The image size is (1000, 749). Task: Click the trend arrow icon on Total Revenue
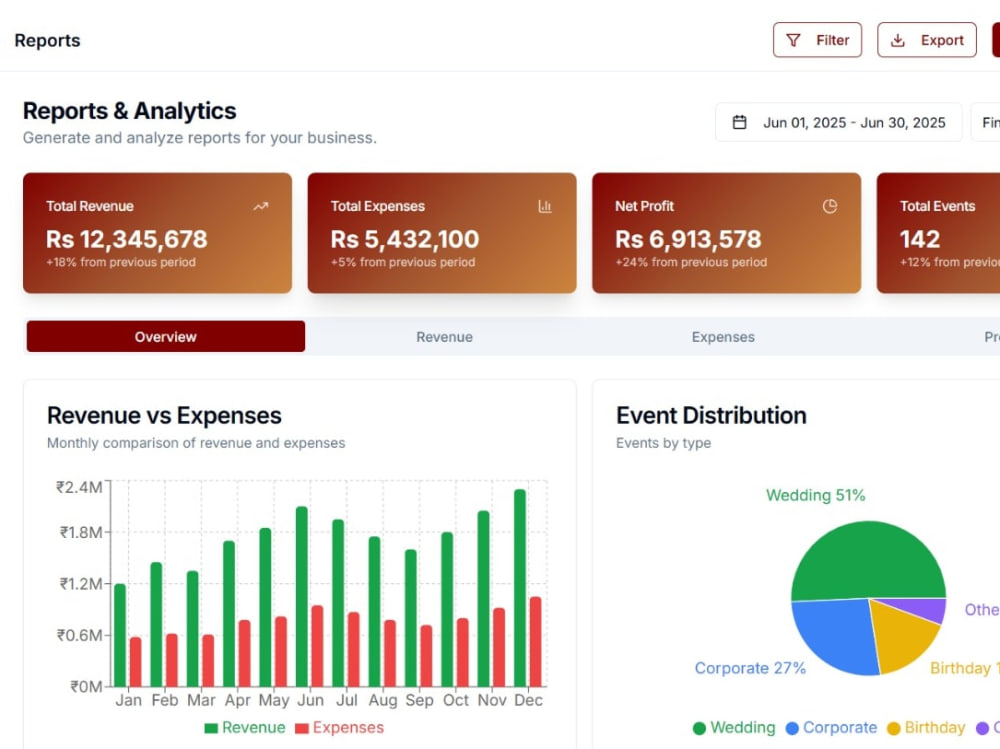(261, 206)
